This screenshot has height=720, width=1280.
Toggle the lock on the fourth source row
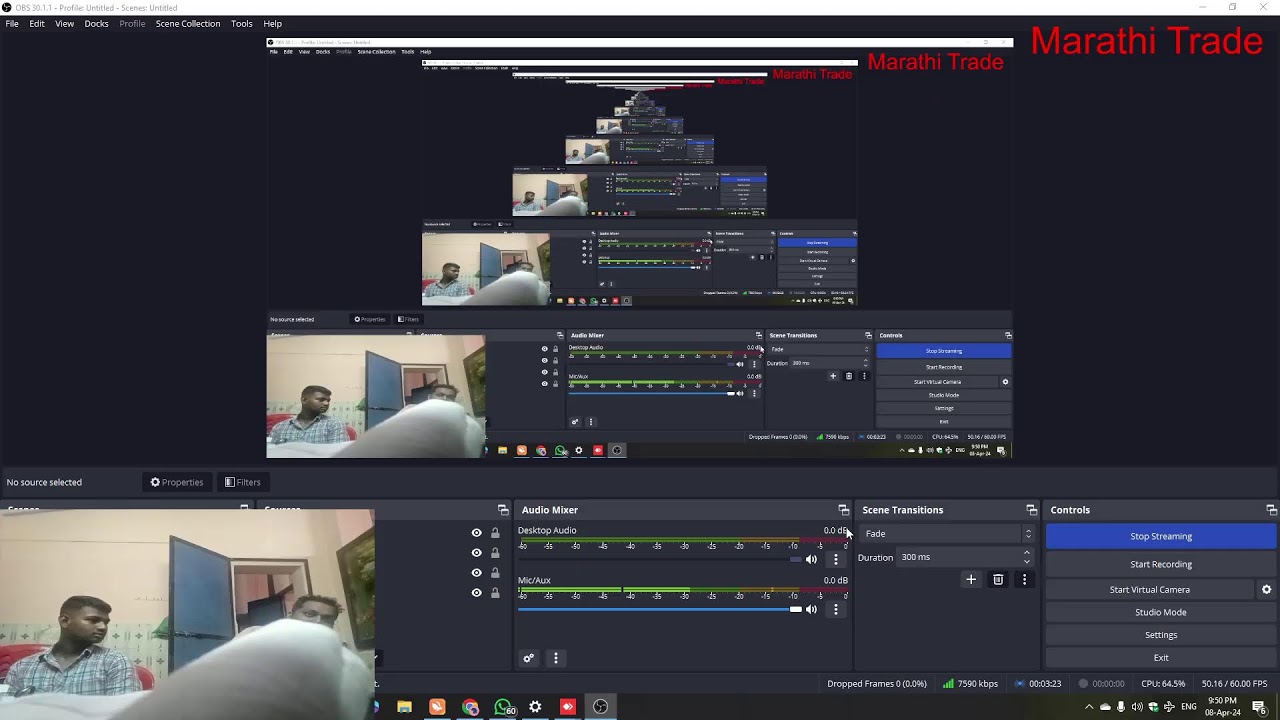495,593
